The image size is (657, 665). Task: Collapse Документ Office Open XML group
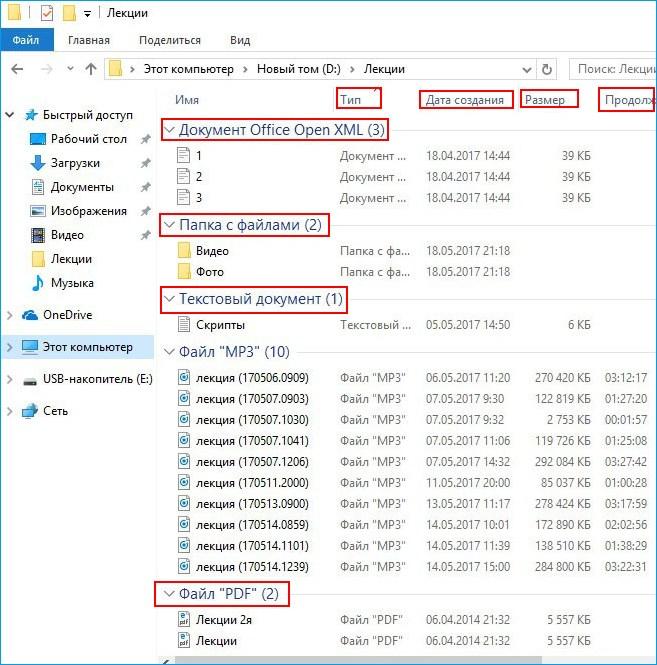click(x=169, y=130)
